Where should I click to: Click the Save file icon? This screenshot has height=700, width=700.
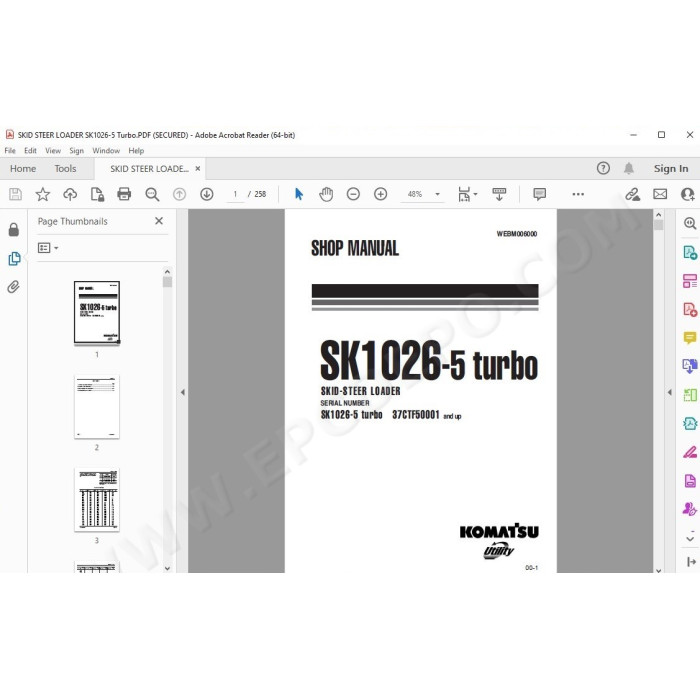[15, 194]
